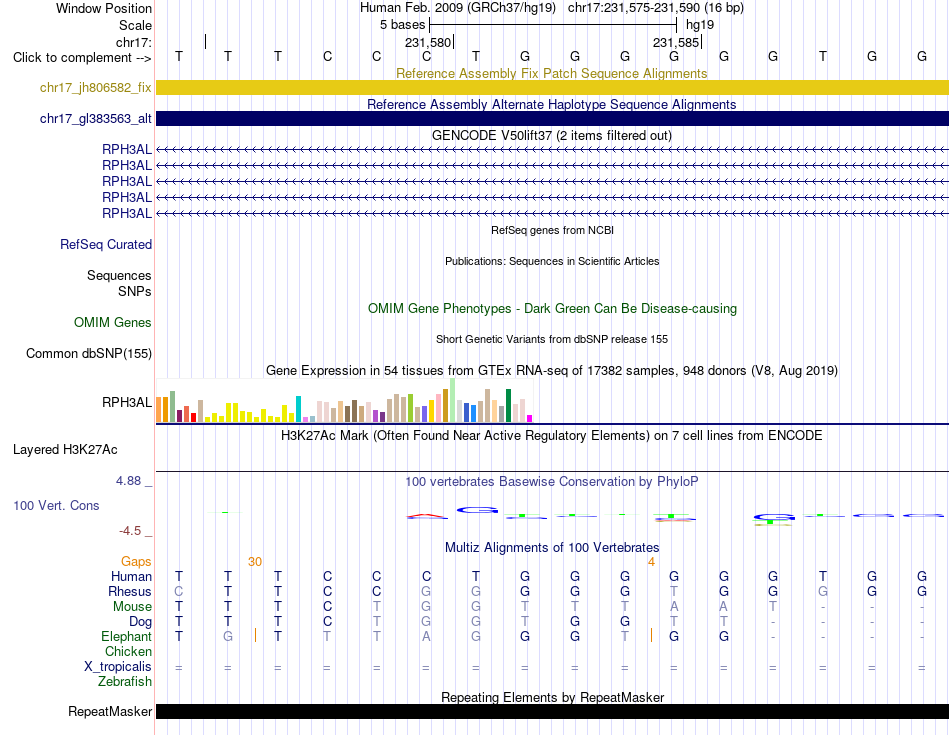Click the -4.5 lower PhyloP scale value
Viewport: 950px width, 735px height.
pyautogui.click(x=130, y=531)
